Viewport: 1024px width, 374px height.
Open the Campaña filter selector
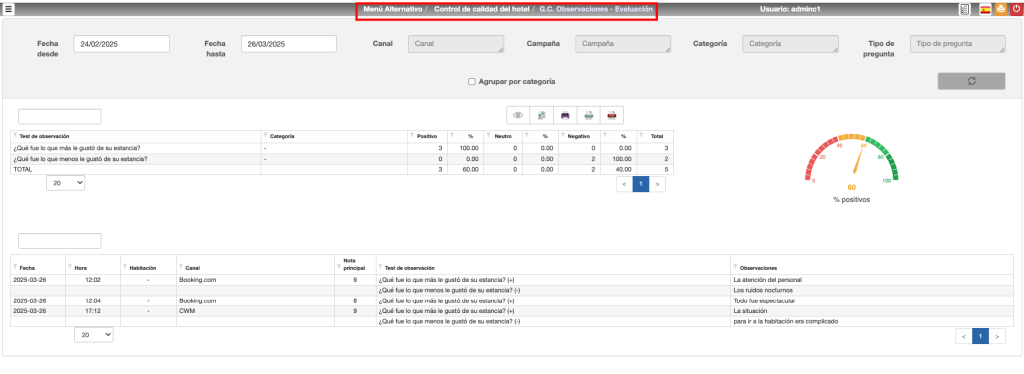click(623, 44)
